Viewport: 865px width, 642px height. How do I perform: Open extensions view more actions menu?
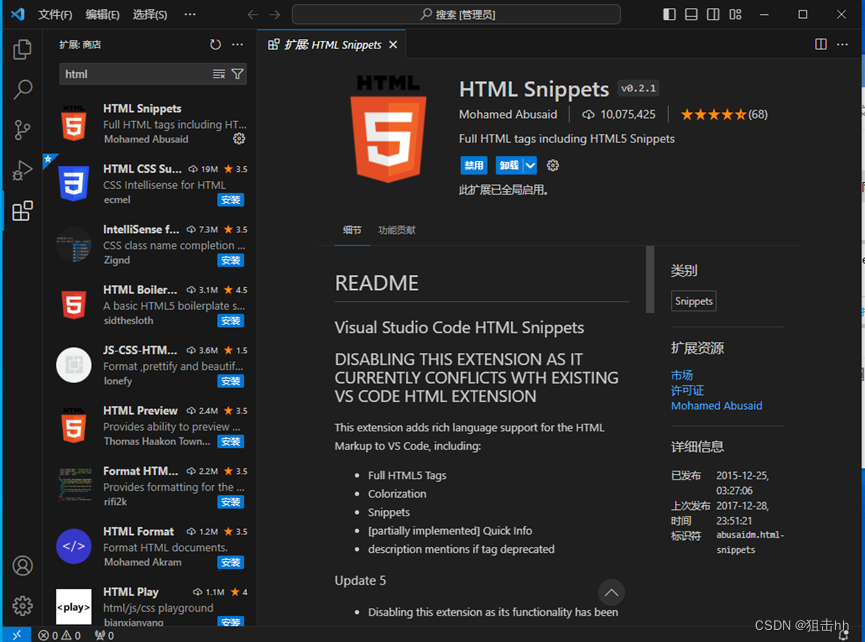(x=237, y=45)
